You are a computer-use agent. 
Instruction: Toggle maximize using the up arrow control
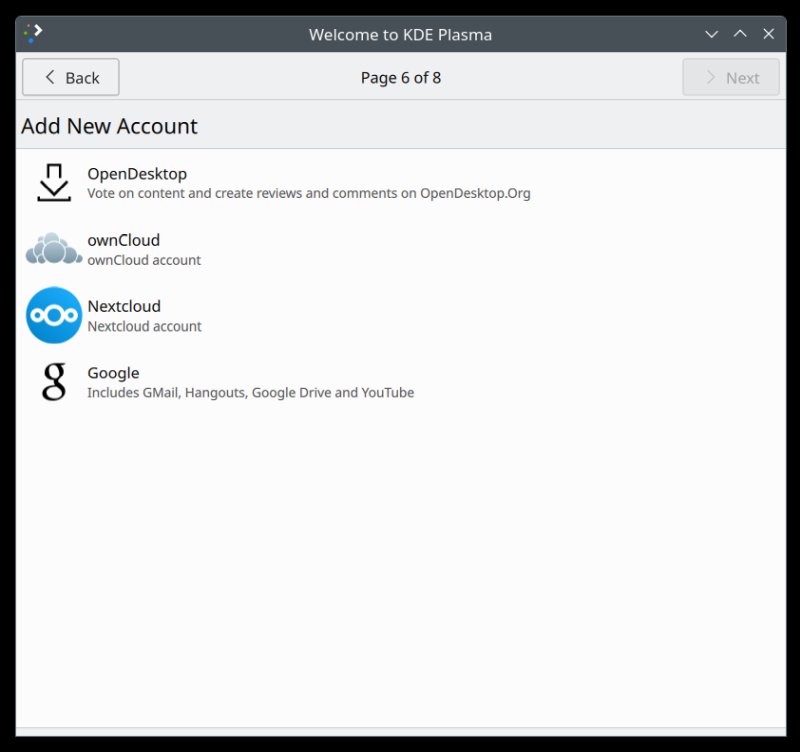(x=740, y=33)
